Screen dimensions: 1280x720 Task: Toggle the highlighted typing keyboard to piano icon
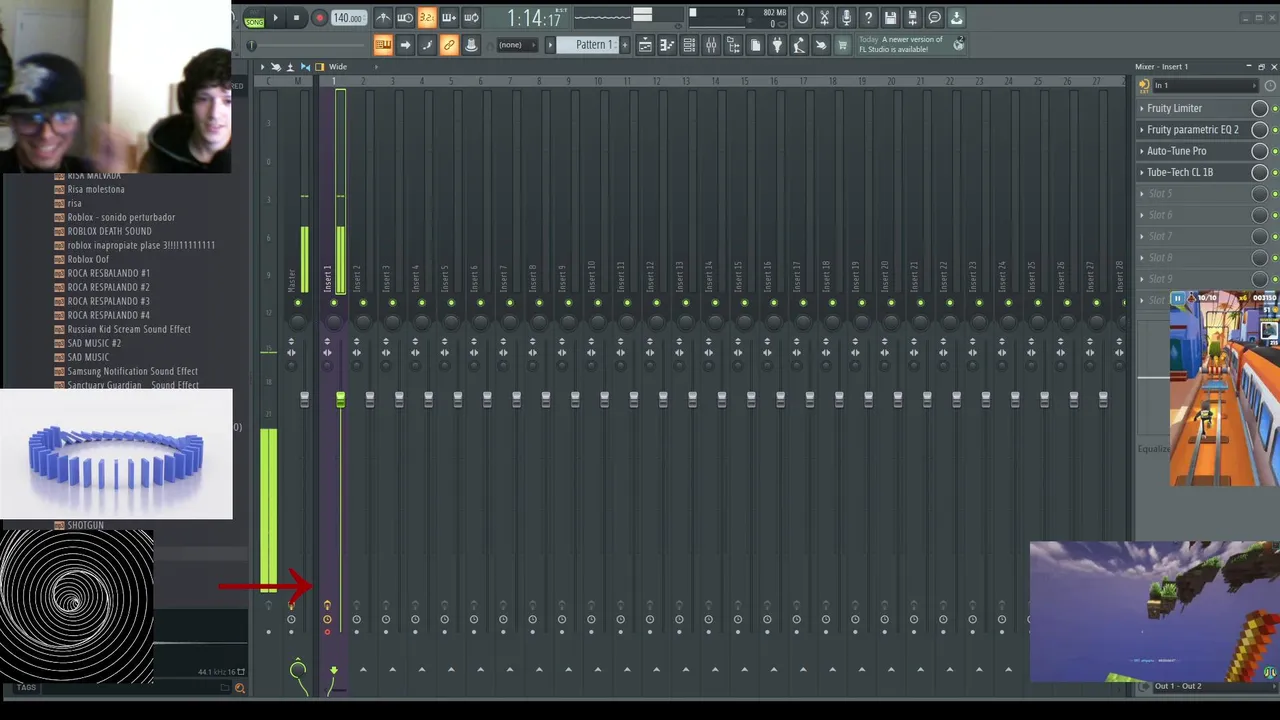(383, 45)
